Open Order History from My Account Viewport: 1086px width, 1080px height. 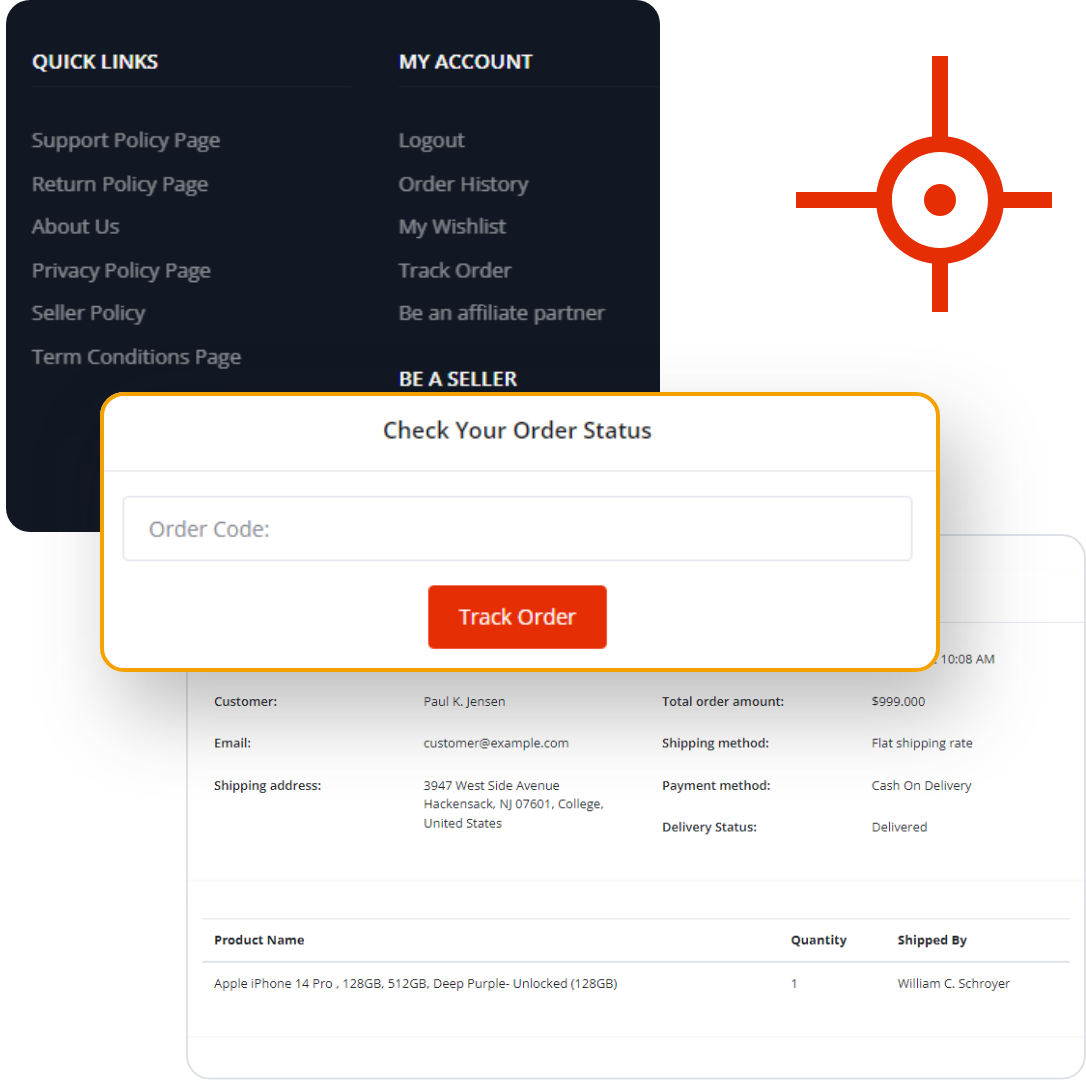(x=463, y=184)
